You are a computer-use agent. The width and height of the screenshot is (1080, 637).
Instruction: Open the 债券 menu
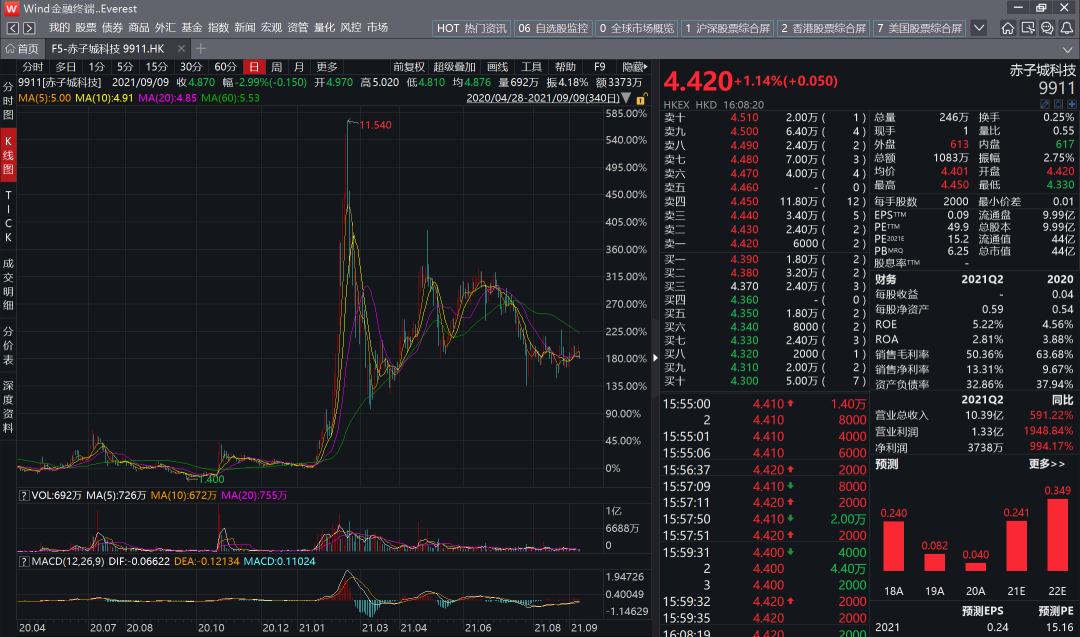[112, 28]
